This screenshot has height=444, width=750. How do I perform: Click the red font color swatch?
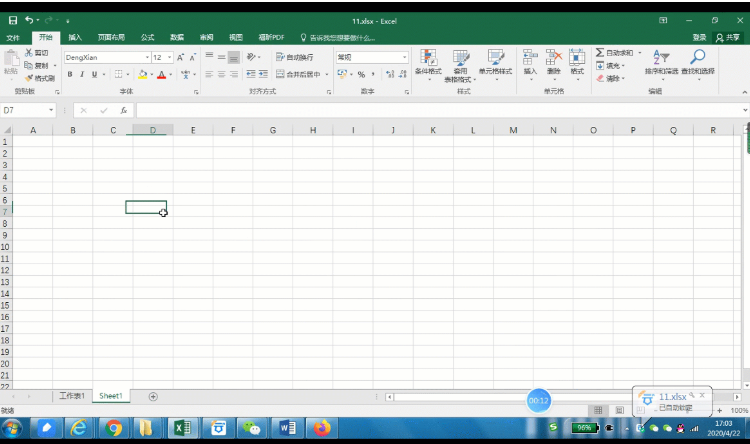160,74
